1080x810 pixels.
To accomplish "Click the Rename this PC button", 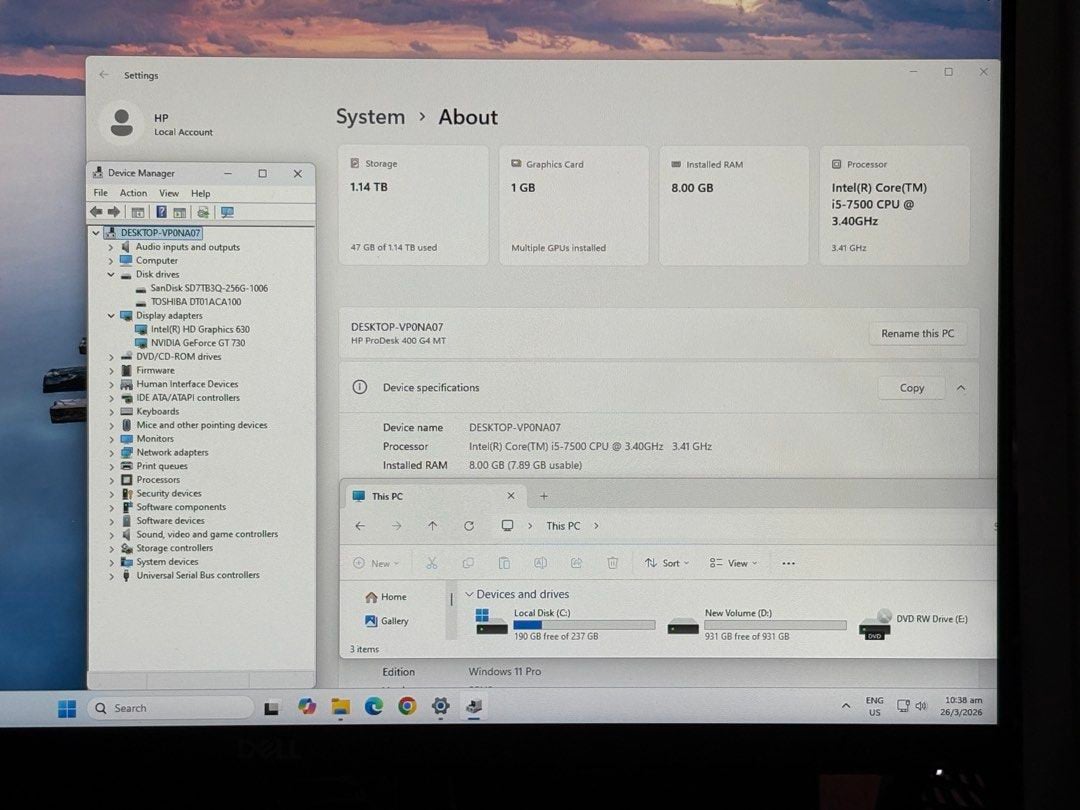I will tap(917, 334).
